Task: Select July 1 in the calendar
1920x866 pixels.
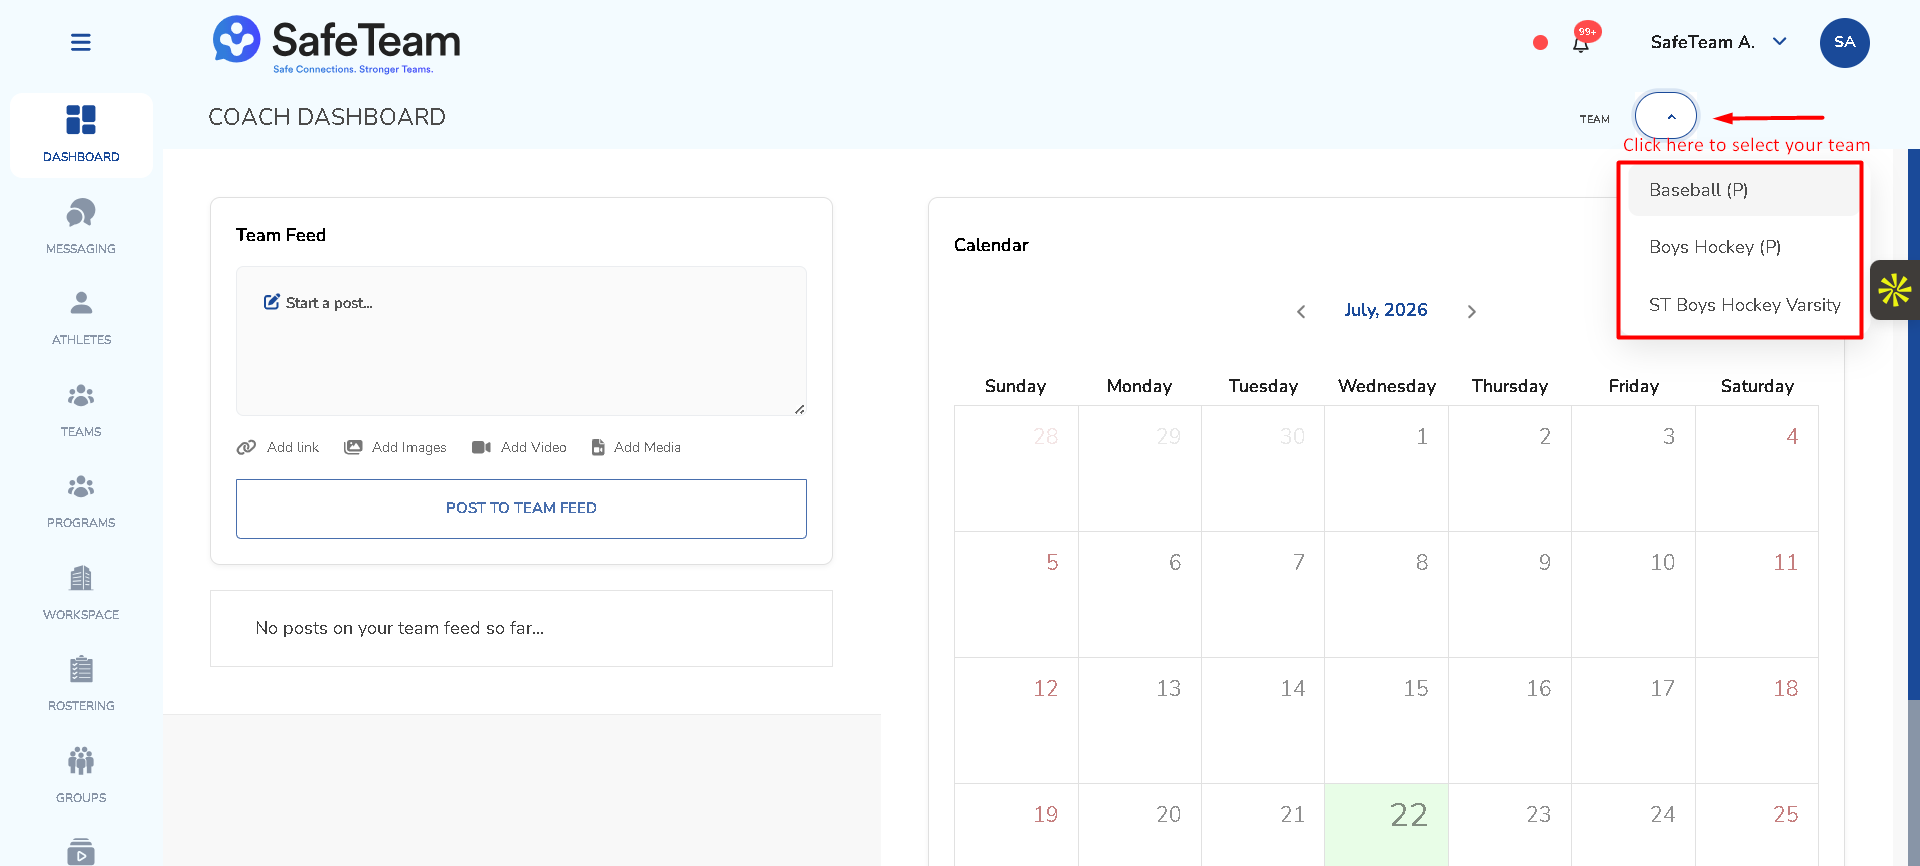Action: pos(1386,468)
